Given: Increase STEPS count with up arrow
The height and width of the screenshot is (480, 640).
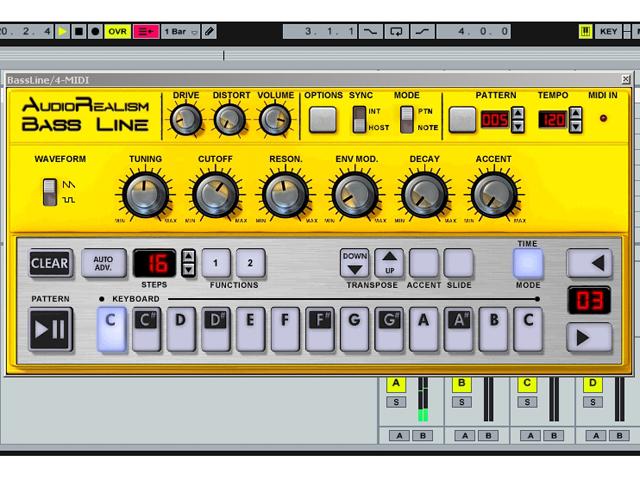Looking at the screenshot, I should click(x=188, y=256).
